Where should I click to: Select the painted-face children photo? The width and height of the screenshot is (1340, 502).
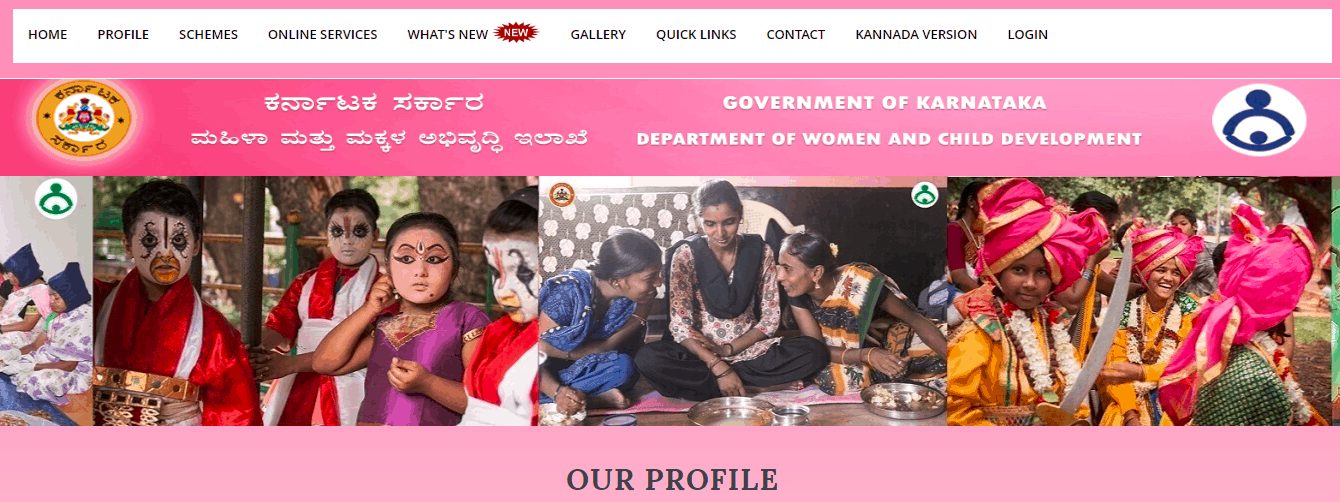316,301
